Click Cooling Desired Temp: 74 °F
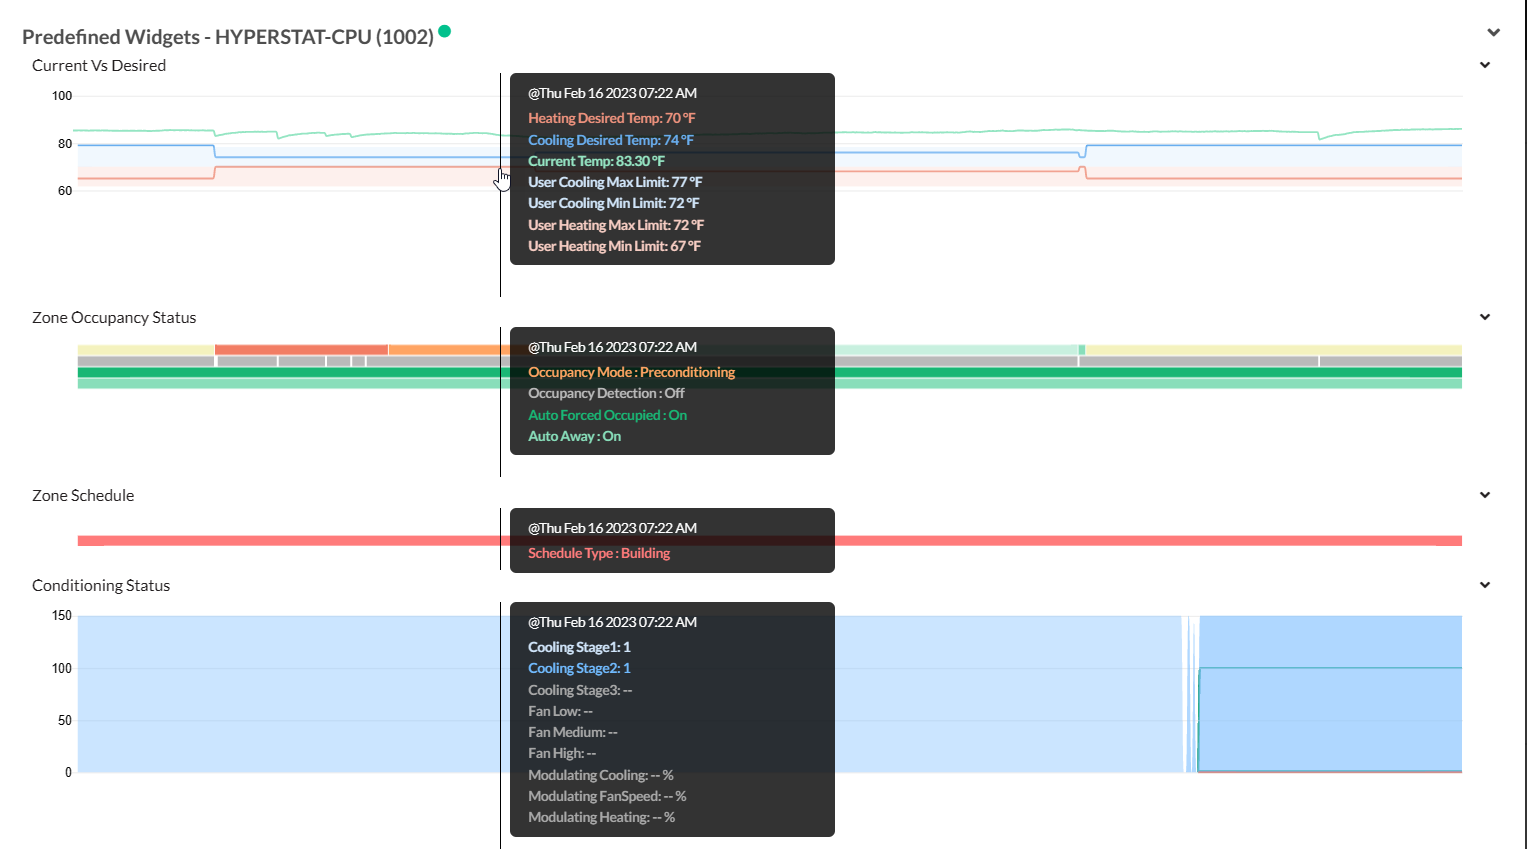Image resolution: width=1527 pixels, height=849 pixels. 611,140
